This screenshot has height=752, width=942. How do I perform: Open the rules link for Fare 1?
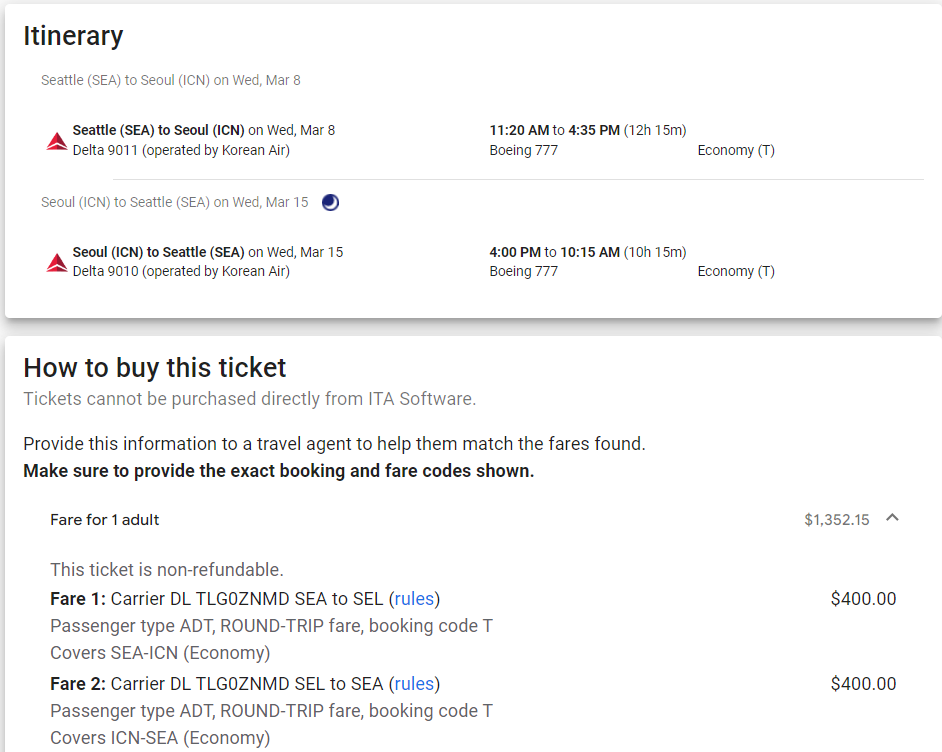coord(414,599)
